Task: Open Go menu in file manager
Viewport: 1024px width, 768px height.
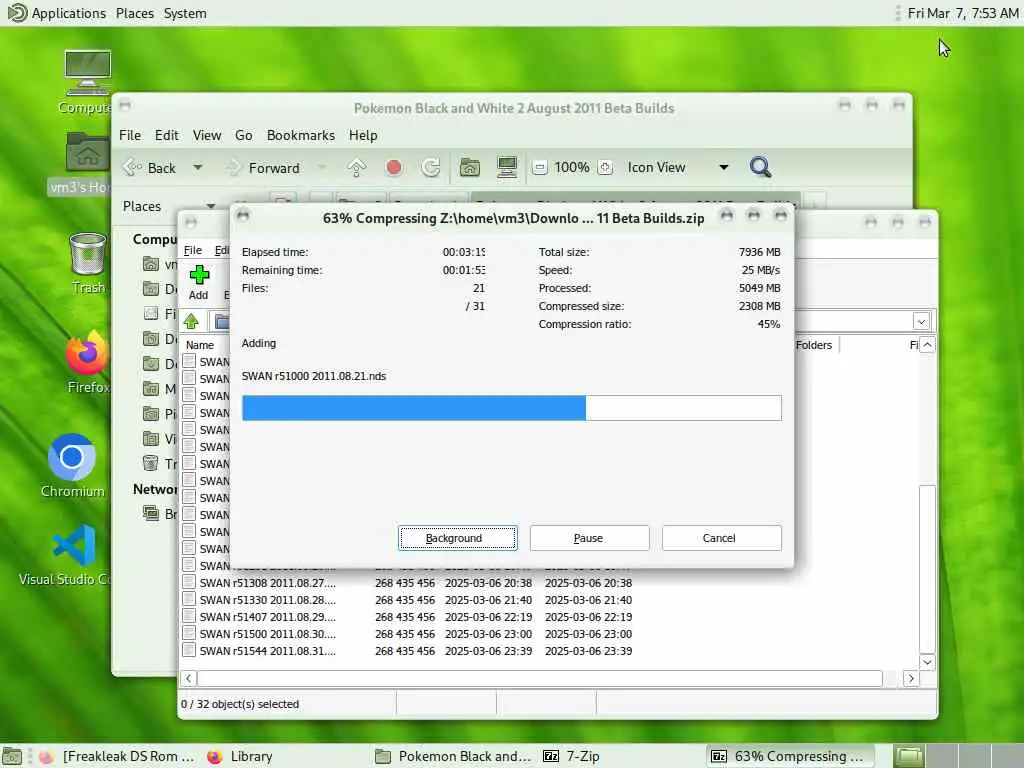Action: 244,135
